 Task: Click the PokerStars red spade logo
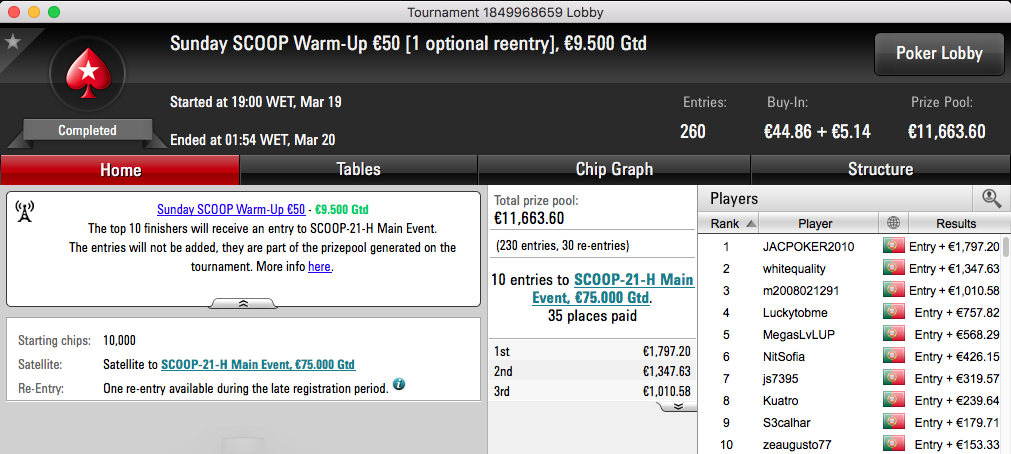(x=86, y=75)
